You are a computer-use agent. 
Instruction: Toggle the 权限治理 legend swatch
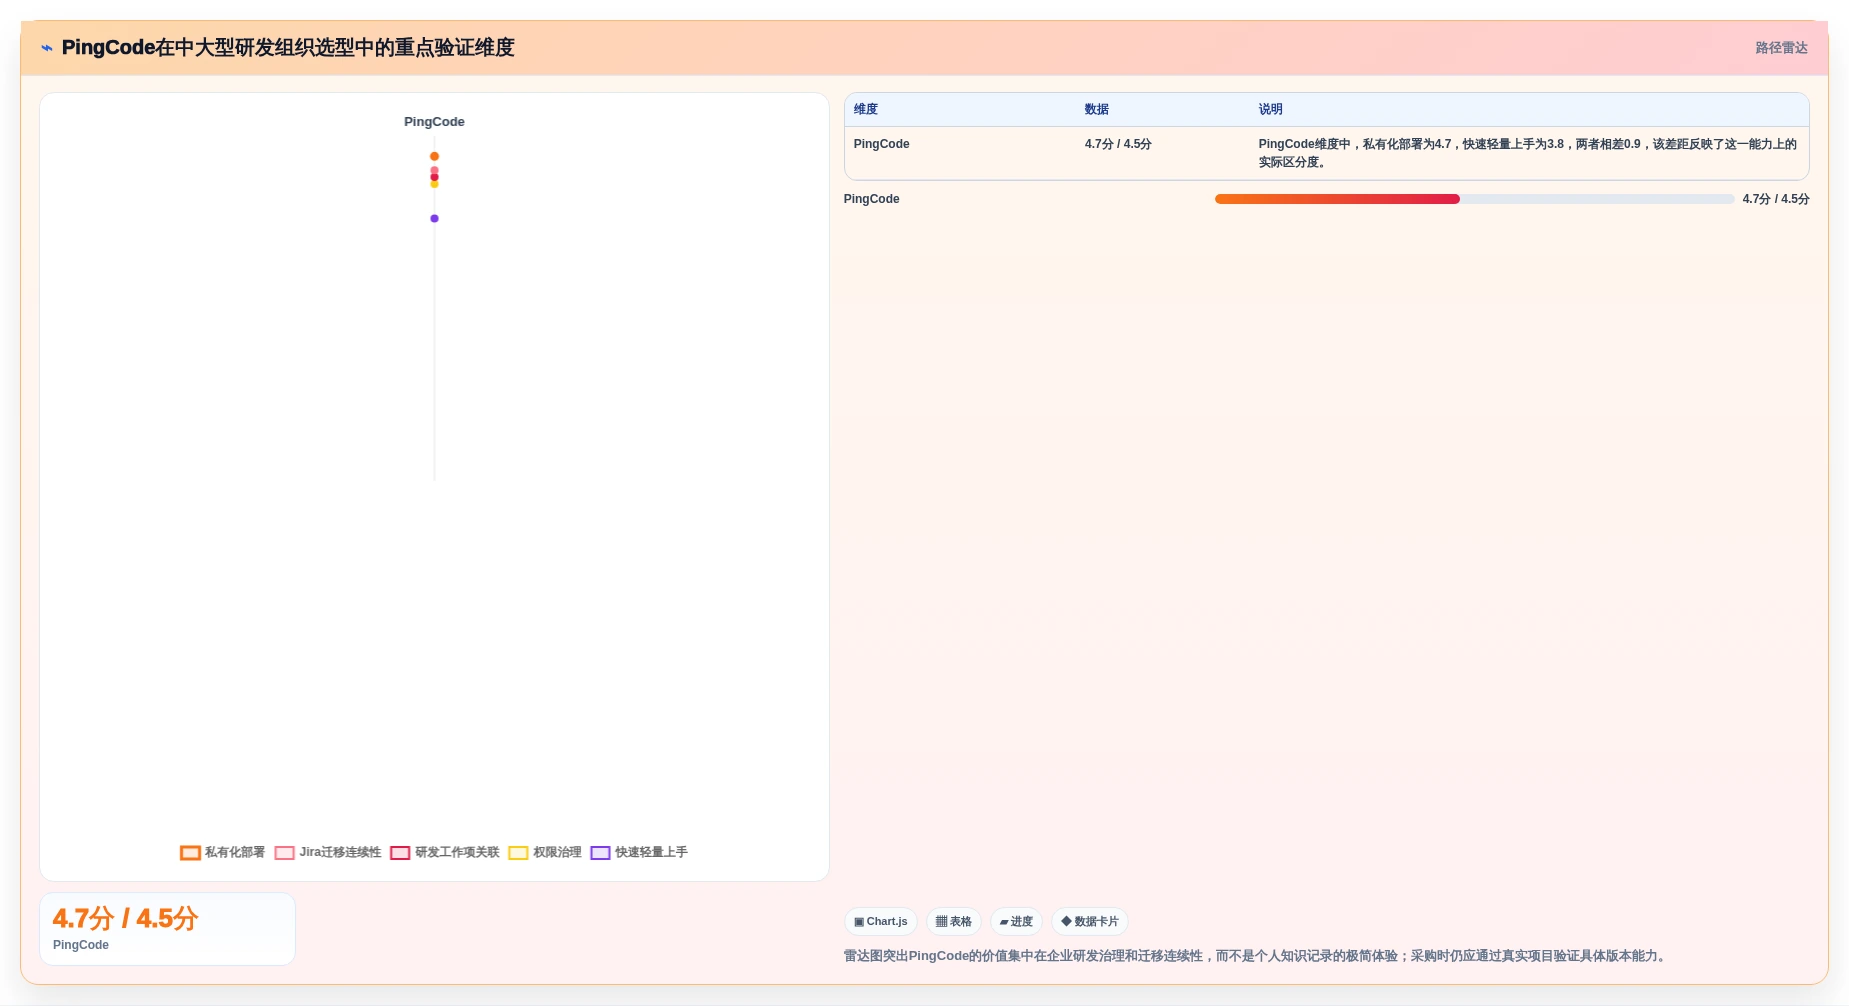(x=518, y=853)
